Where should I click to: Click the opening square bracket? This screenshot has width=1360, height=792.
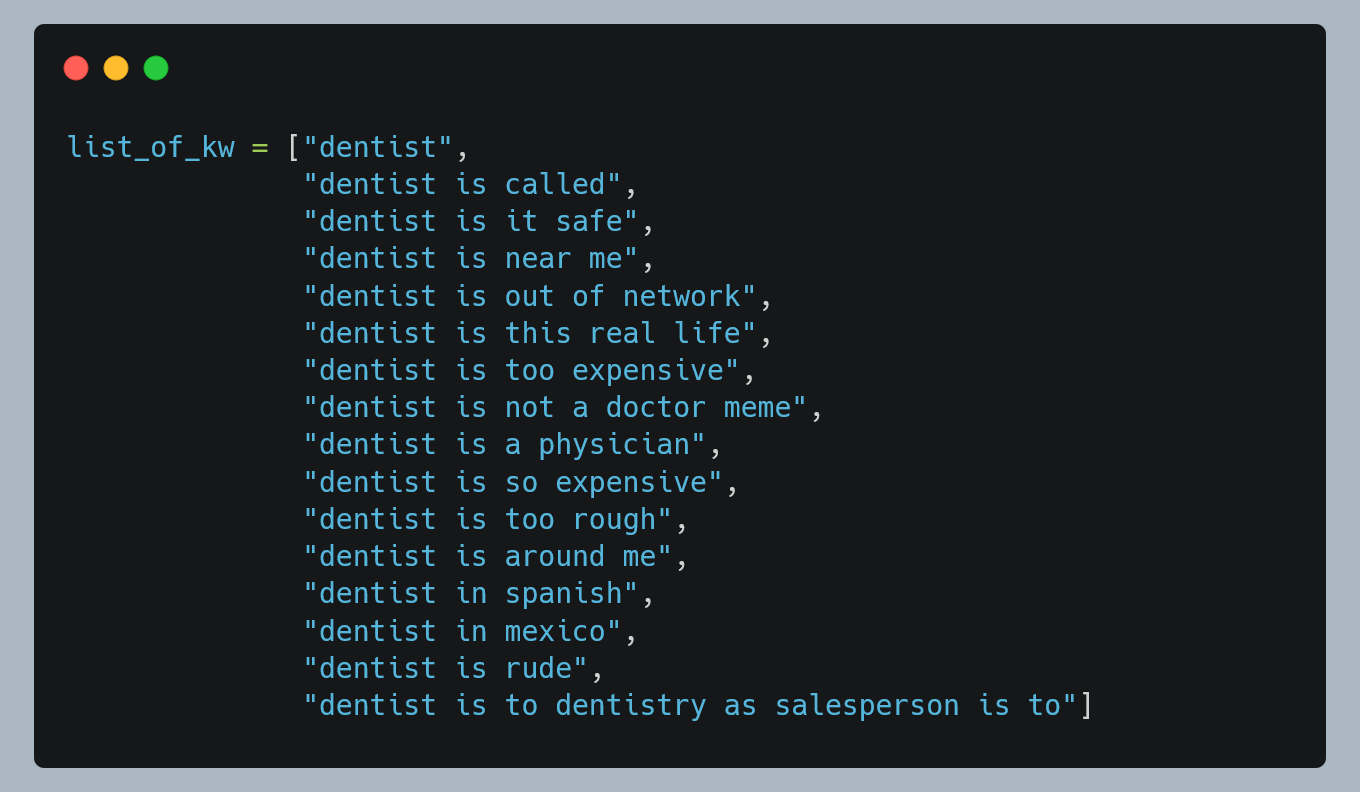293,148
